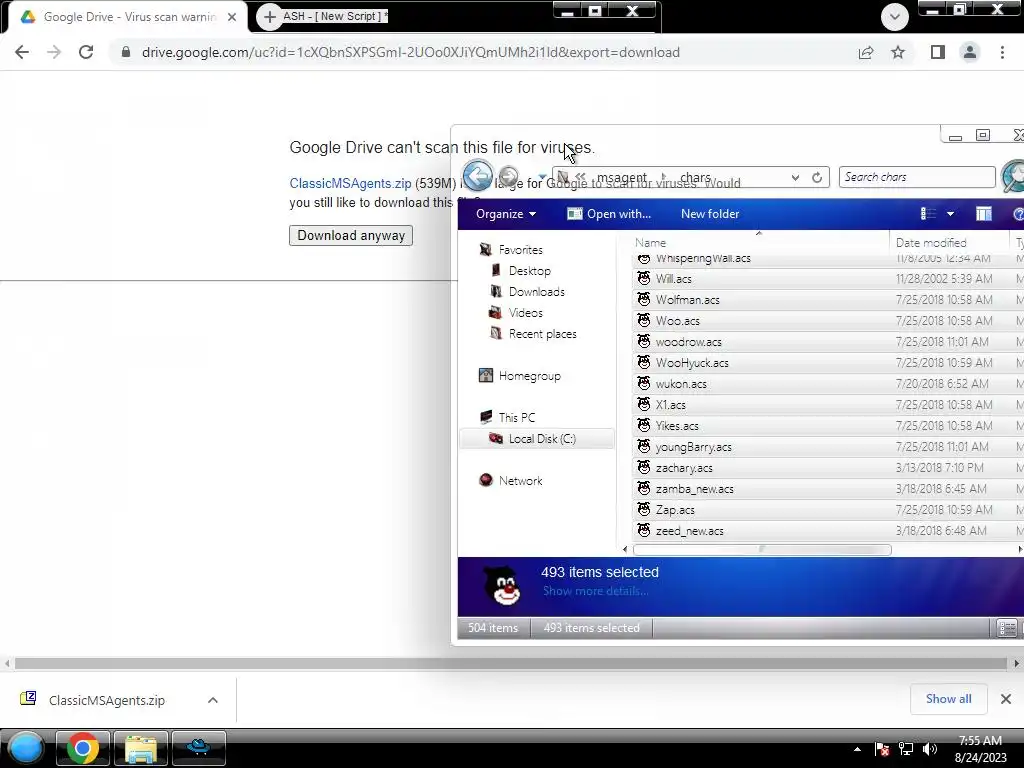The width and height of the screenshot is (1024, 768).
Task: Click Explorer horizontal scrollbar thumb
Action: pos(762,550)
